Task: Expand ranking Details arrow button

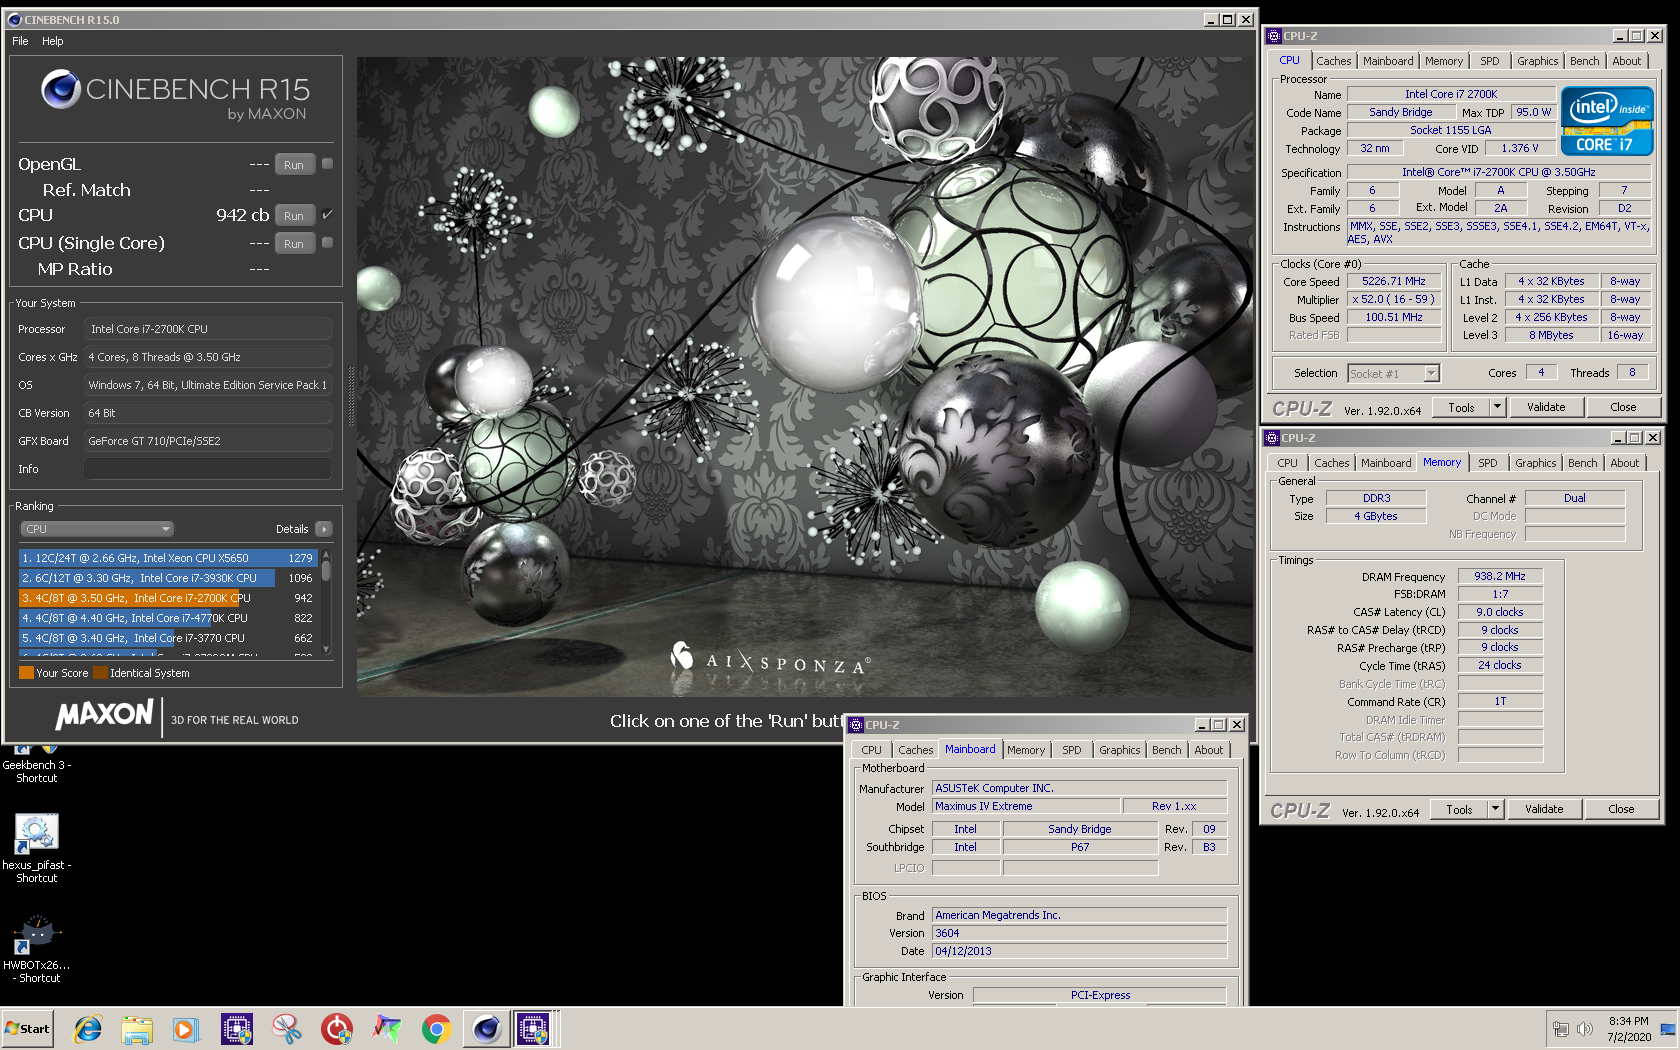Action: click(323, 529)
